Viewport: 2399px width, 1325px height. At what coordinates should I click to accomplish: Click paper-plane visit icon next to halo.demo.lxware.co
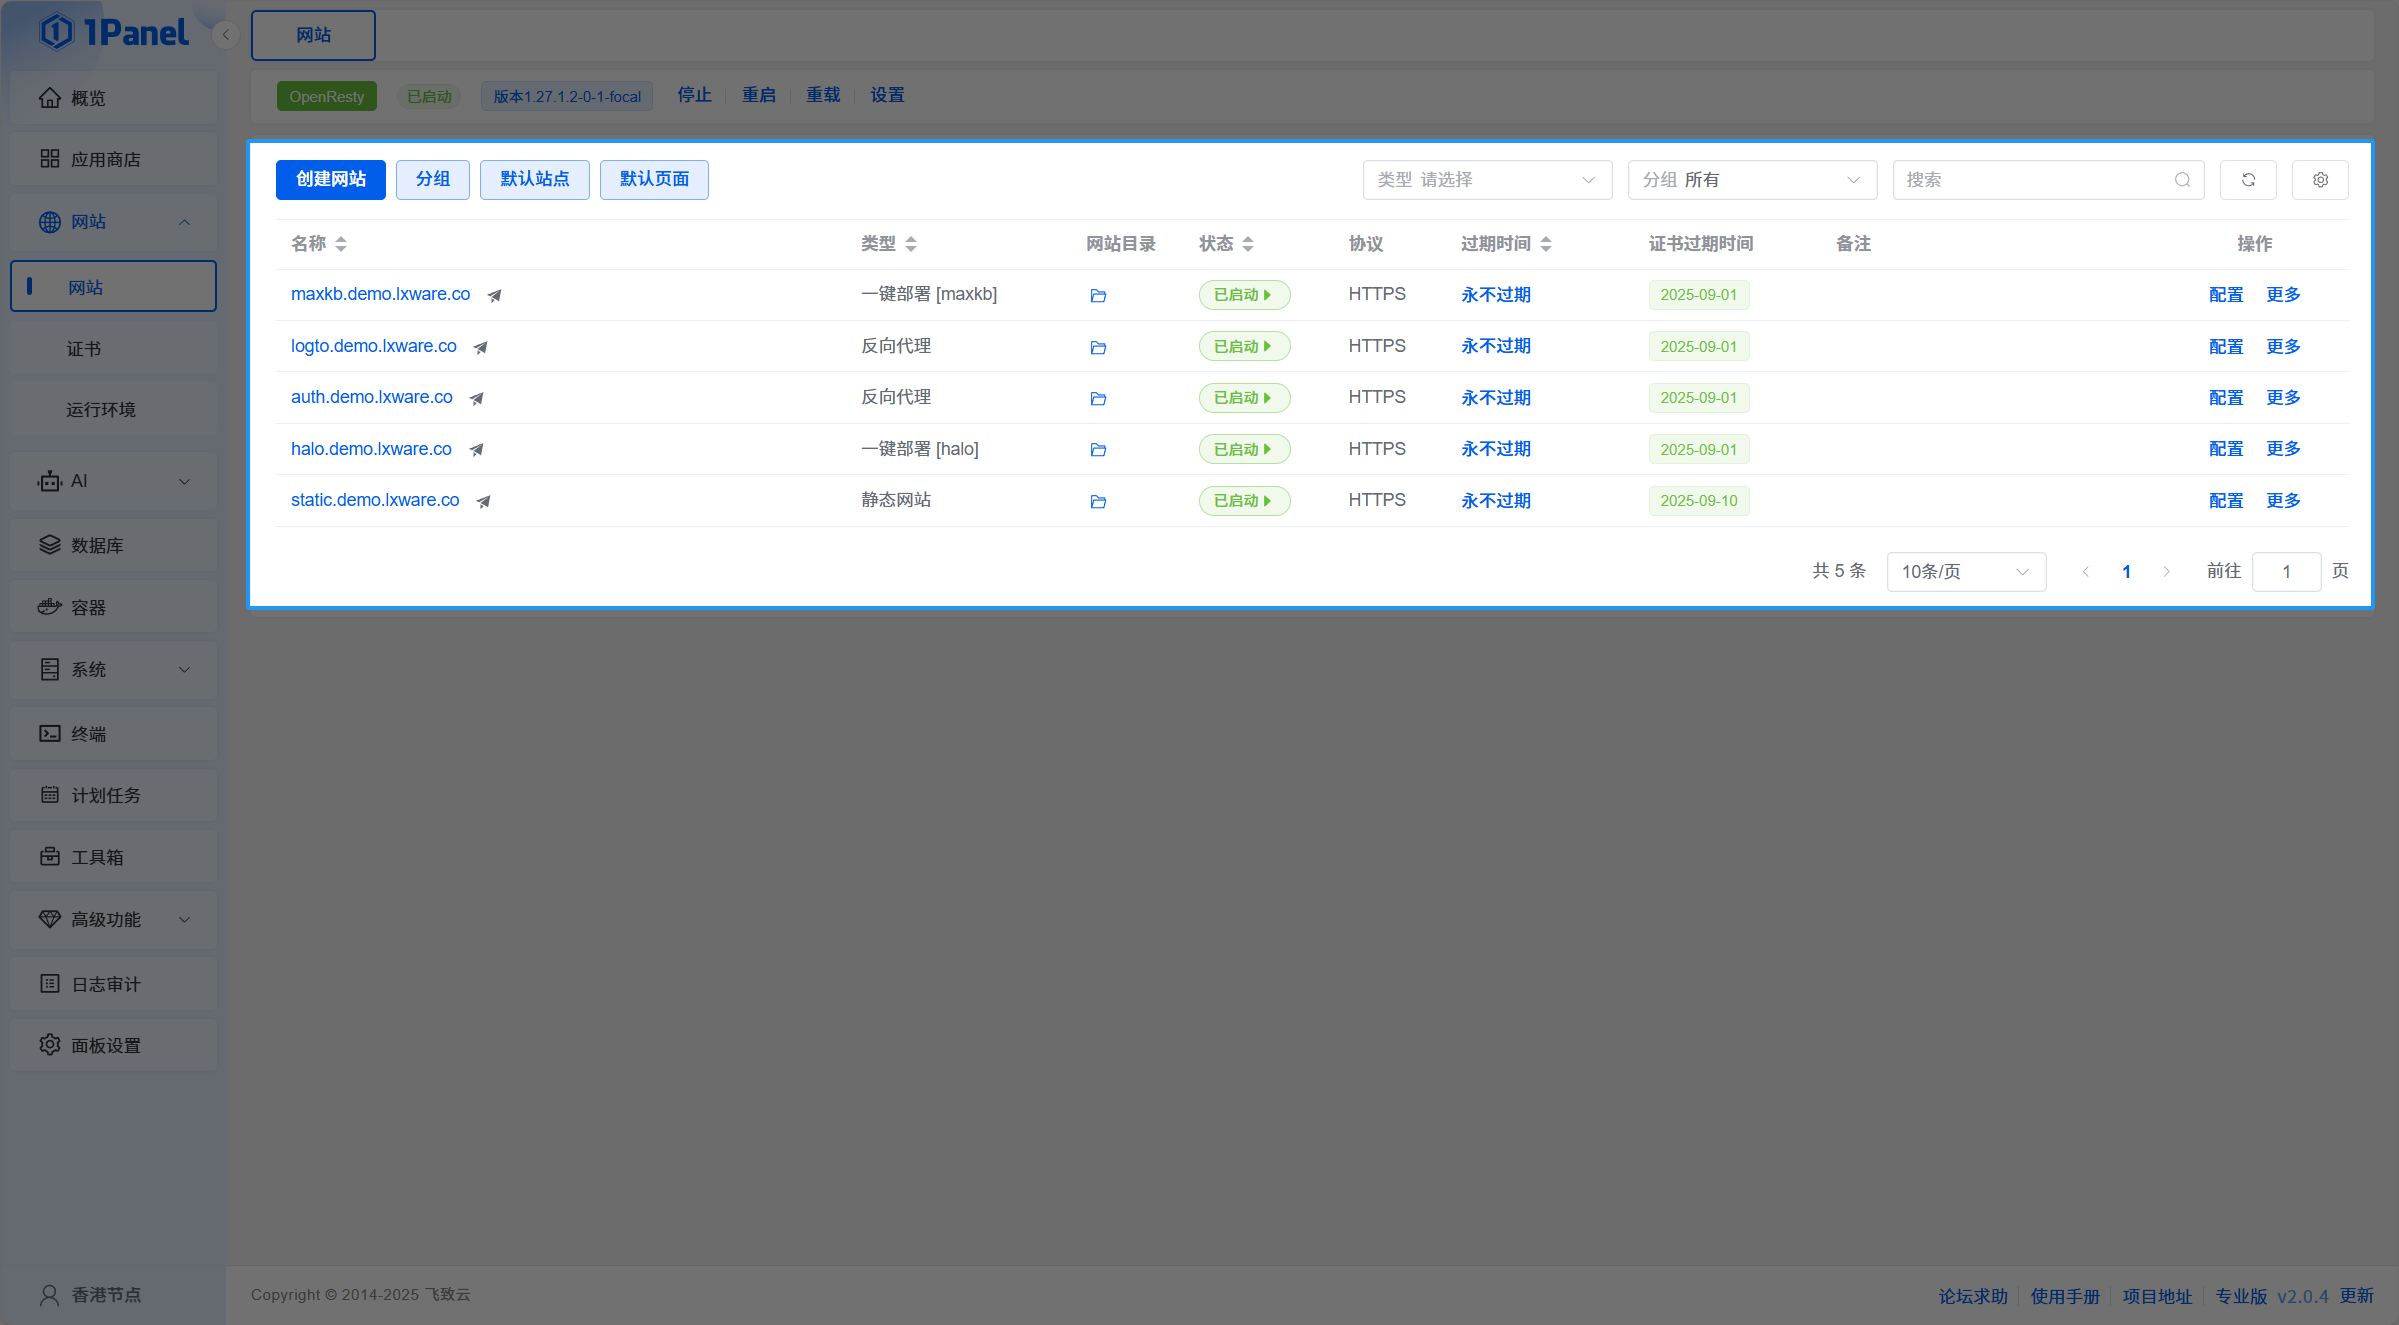click(477, 450)
